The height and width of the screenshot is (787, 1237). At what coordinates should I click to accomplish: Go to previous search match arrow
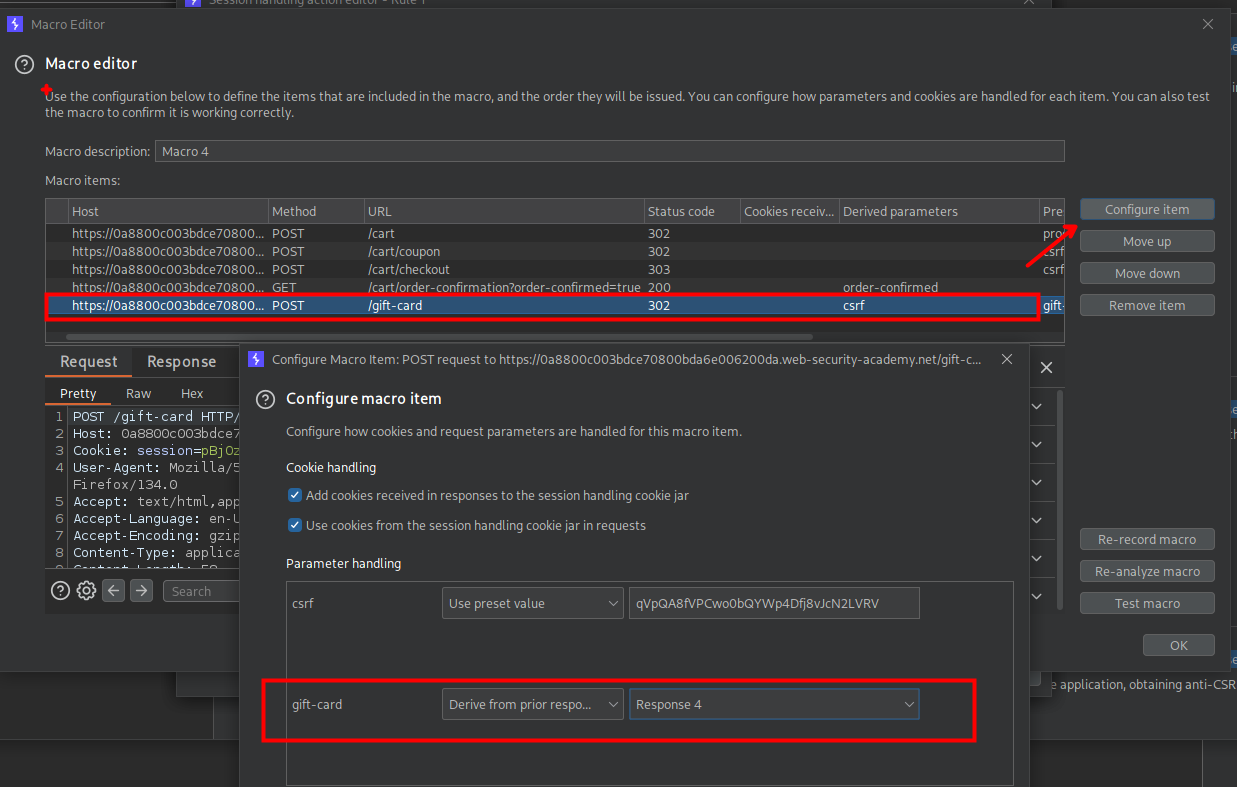coord(114,591)
